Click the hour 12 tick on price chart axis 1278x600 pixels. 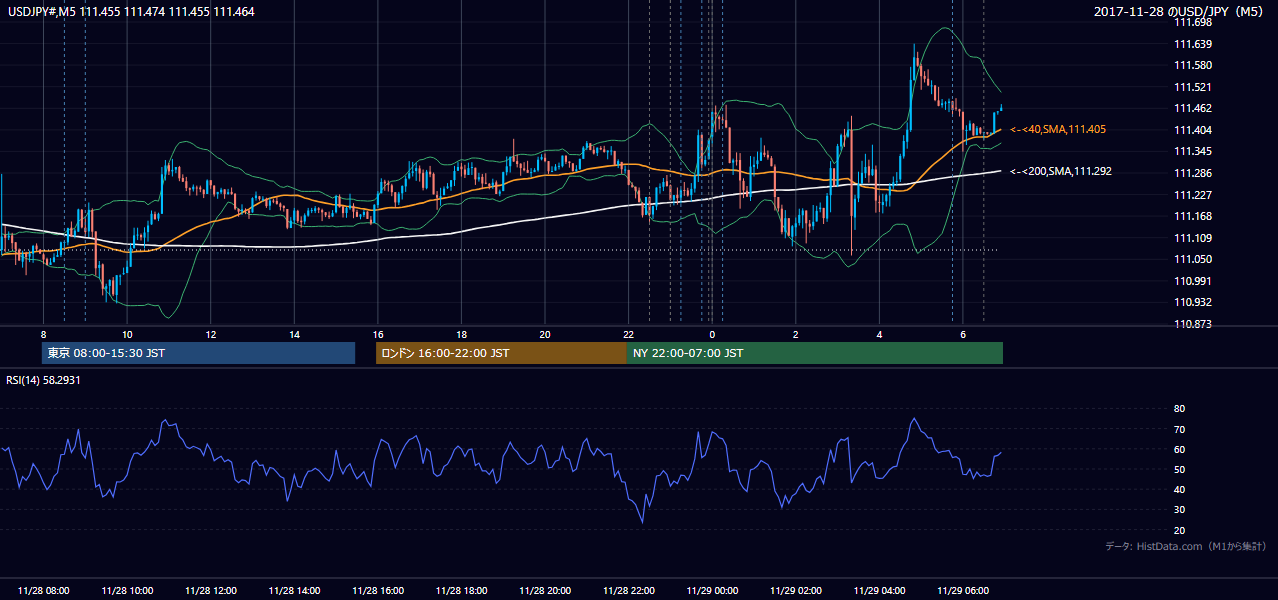(211, 334)
